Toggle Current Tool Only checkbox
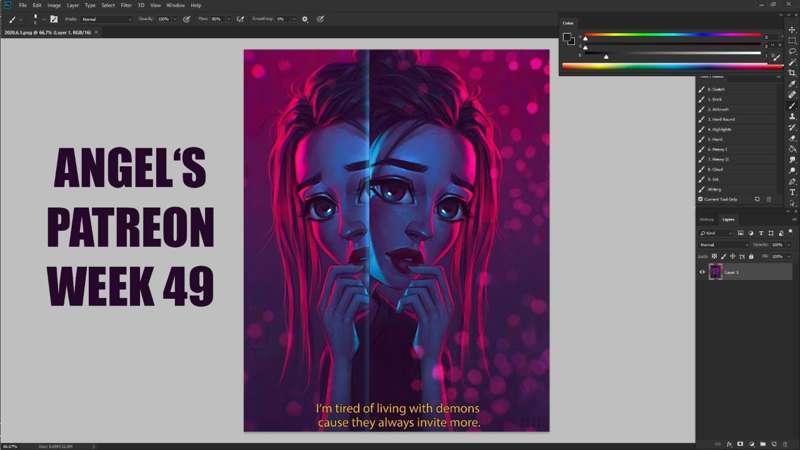This screenshot has width=800, height=450. (701, 199)
